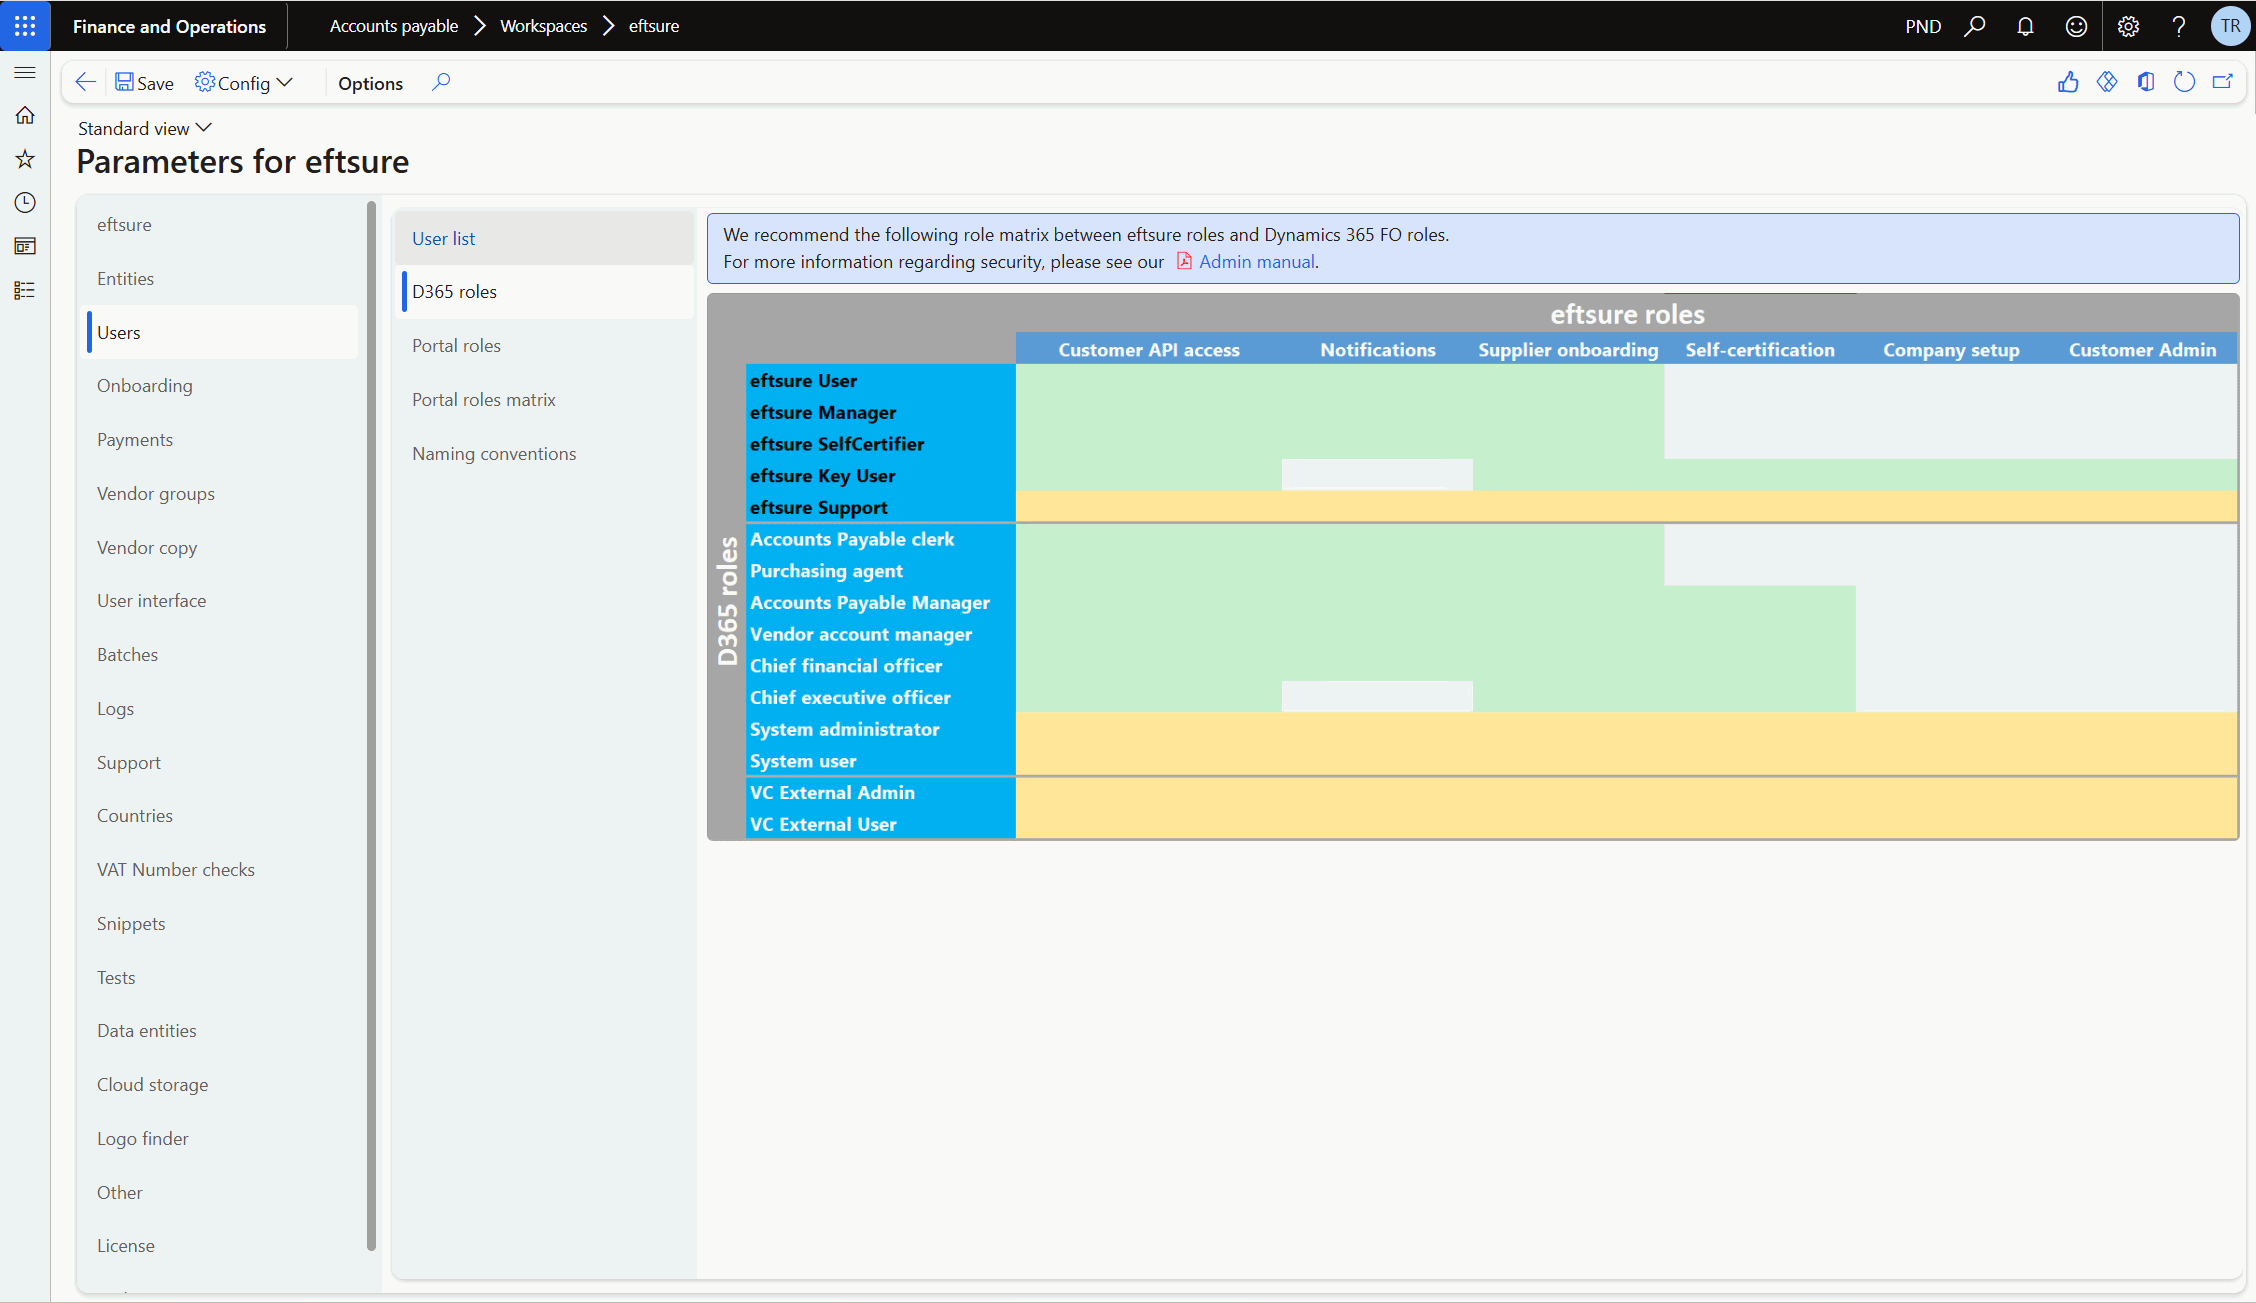This screenshot has width=2256, height=1303.
Task: Click the Workspaces breadcrumb
Action: 543,26
